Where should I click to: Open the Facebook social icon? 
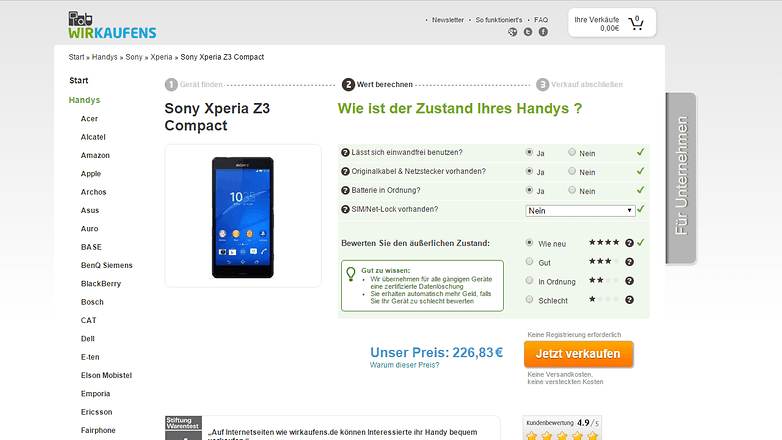coord(543,32)
